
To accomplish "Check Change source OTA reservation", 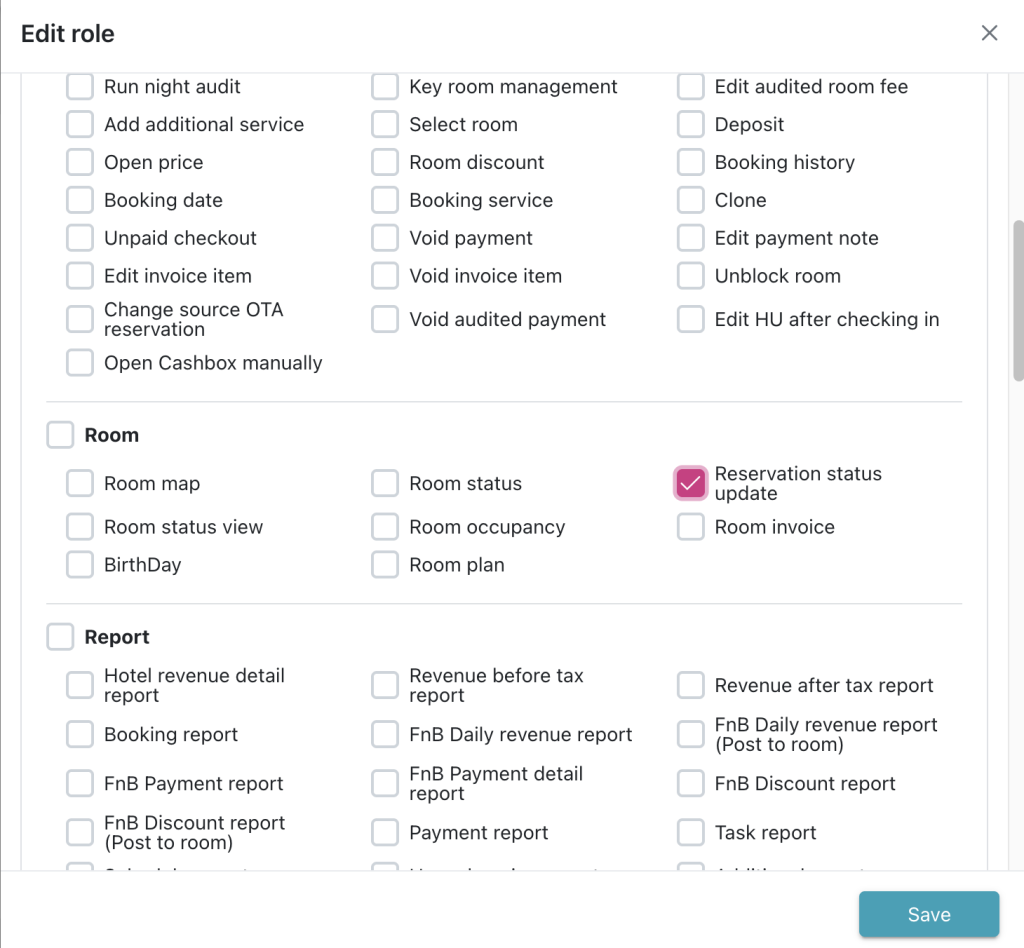I will 80,320.
